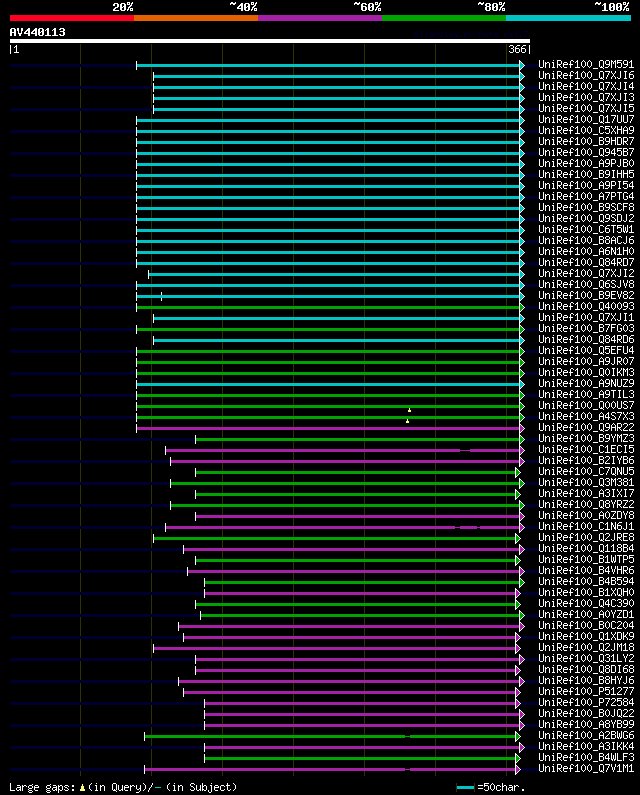This screenshot has height=795, width=640.
Task: Open the UniRef100_Q118B4 entry
Action: [x=586, y=548]
